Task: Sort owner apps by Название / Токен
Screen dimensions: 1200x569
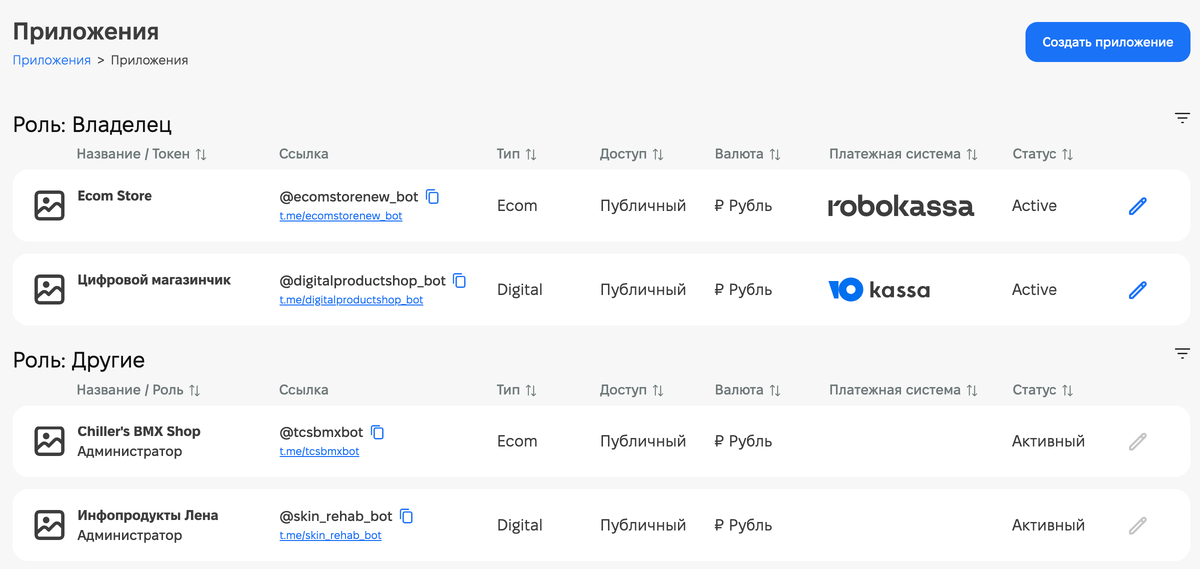Action: pos(201,155)
